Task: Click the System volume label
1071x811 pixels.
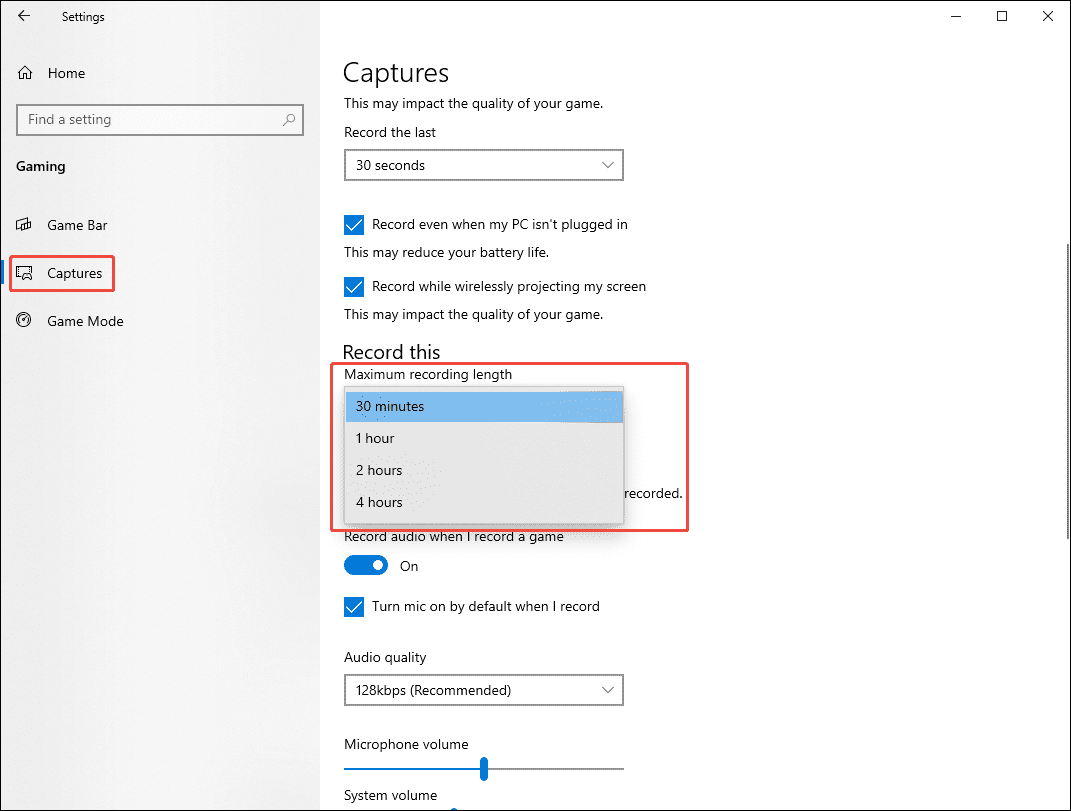Action: [x=391, y=795]
